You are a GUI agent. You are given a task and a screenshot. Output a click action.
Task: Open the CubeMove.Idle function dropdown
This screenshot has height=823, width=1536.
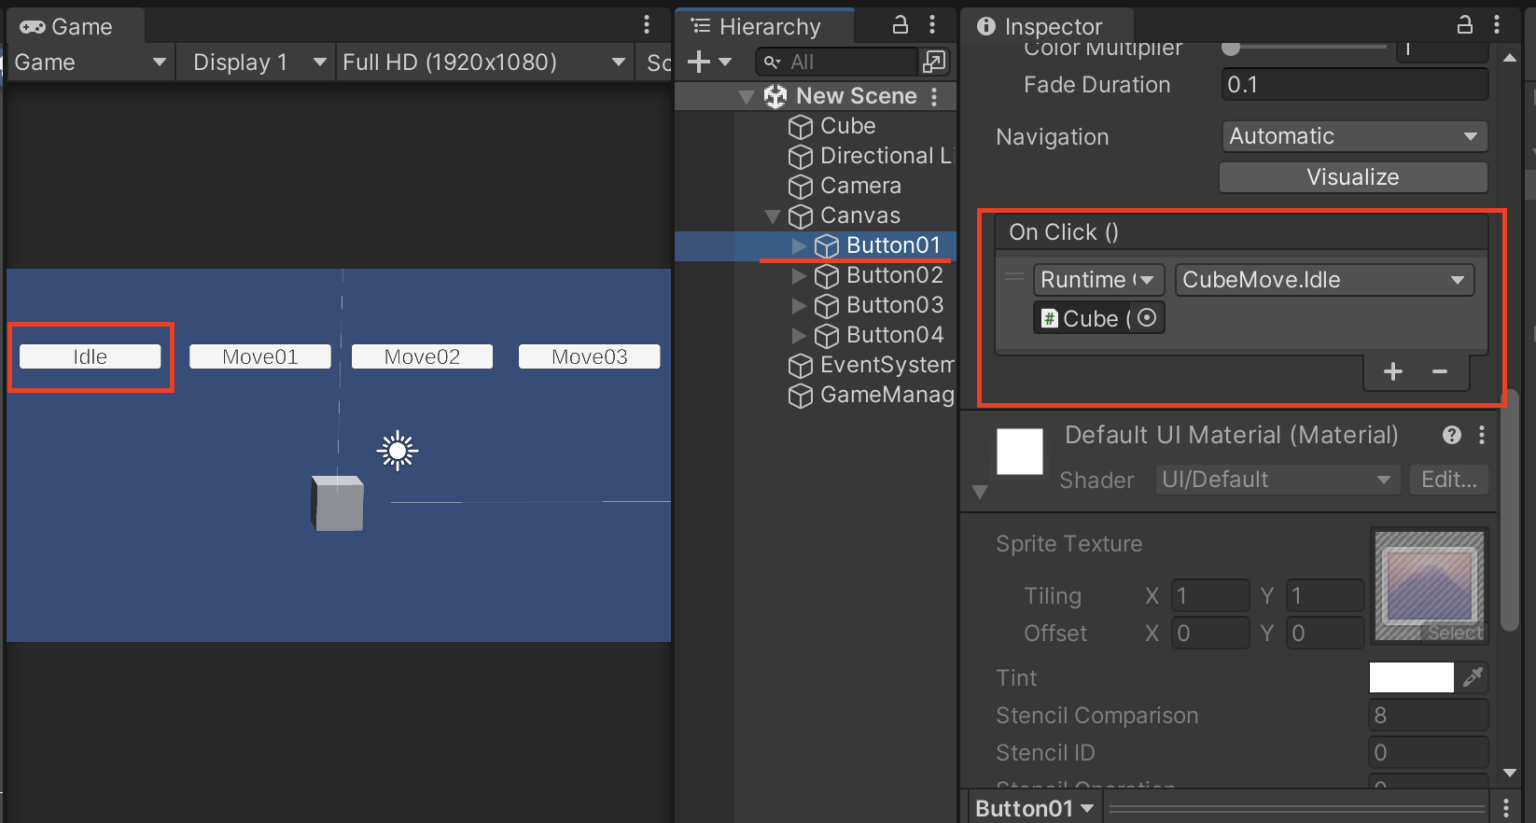1324,279
